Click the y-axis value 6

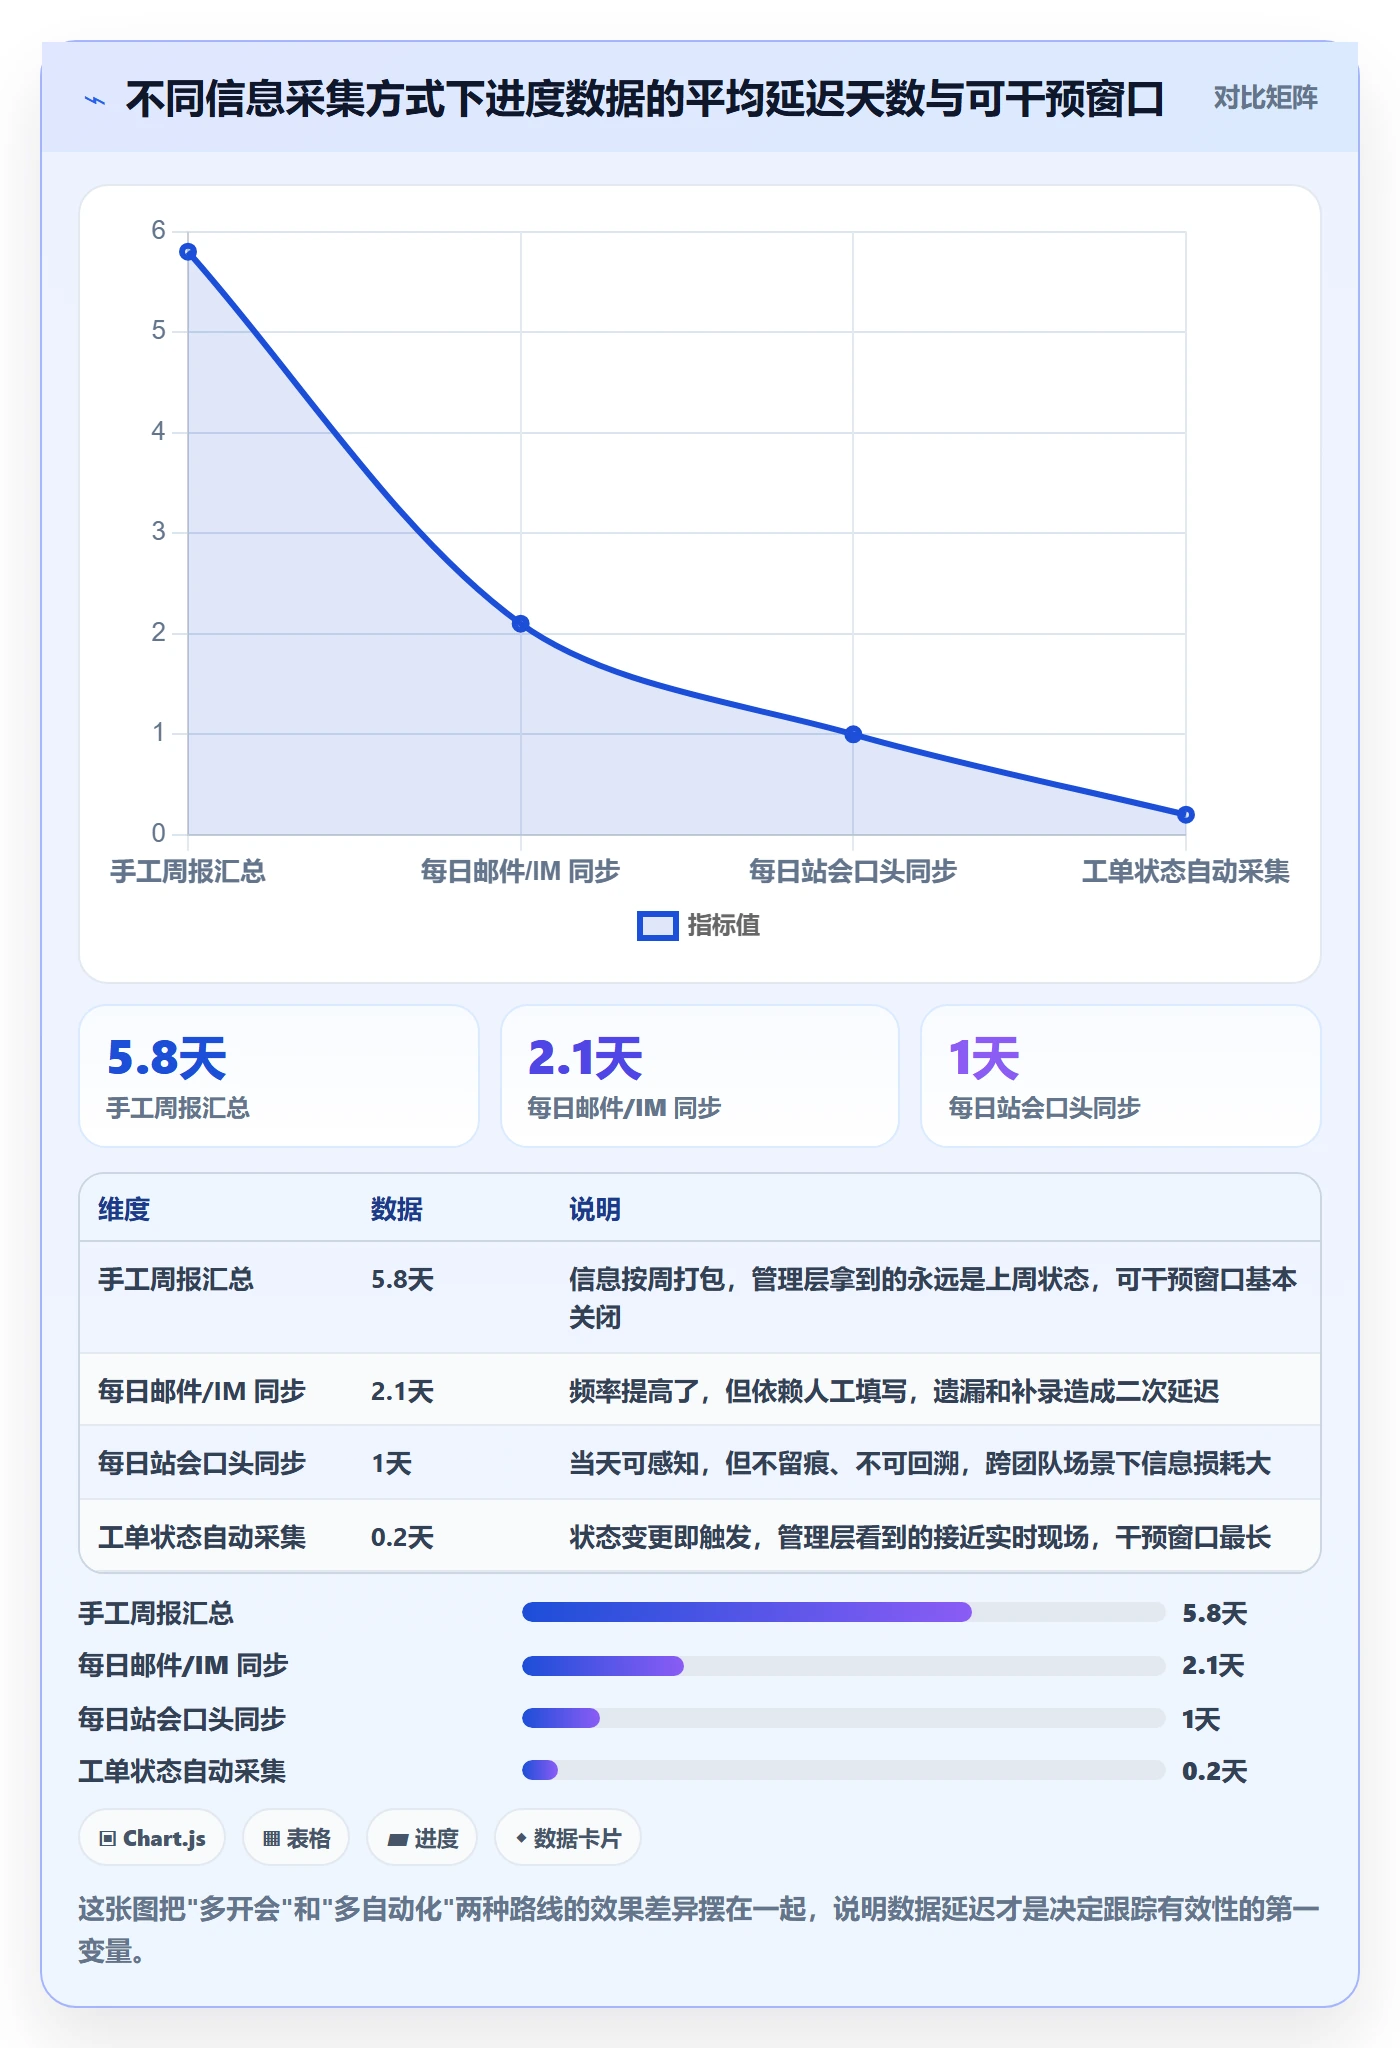(x=159, y=231)
